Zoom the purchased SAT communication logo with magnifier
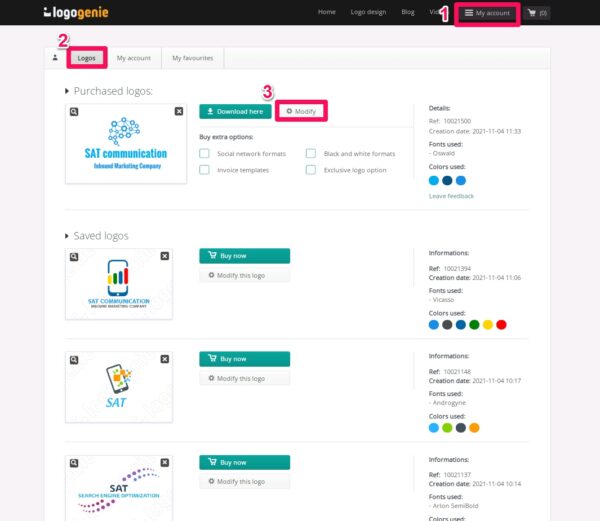Image resolution: width=600 pixels, height=521 pixels. [75, 112]
